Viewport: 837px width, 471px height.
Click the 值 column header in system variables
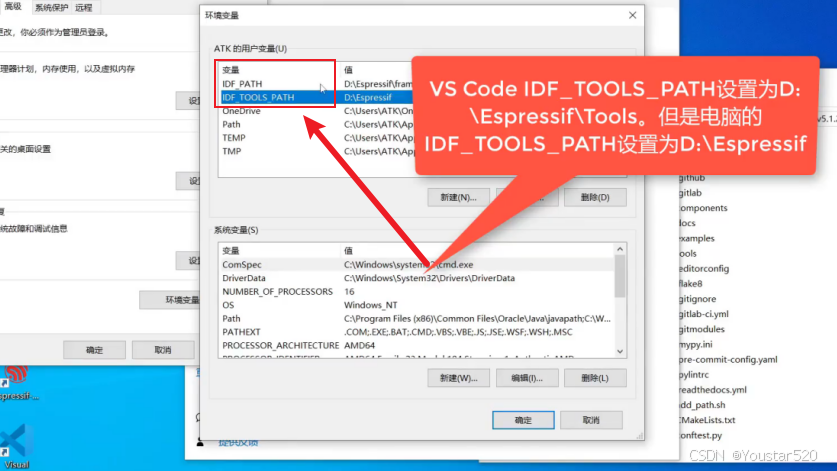(477, 251)
